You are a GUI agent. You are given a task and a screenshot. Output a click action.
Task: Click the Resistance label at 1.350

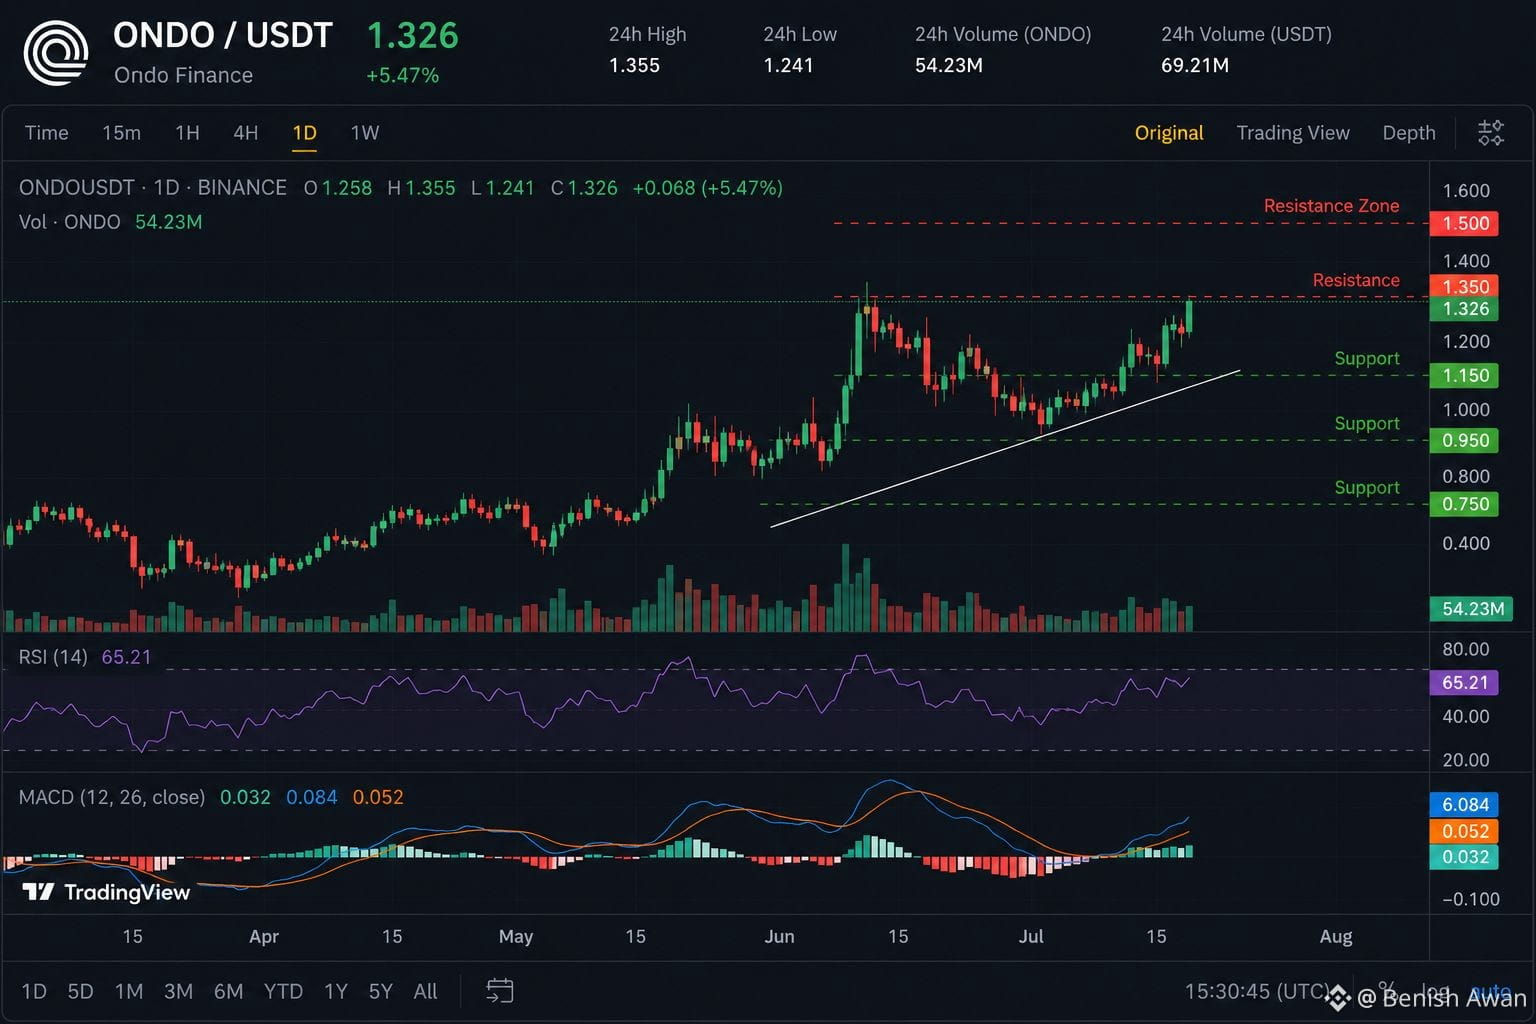coord(1356,280)
